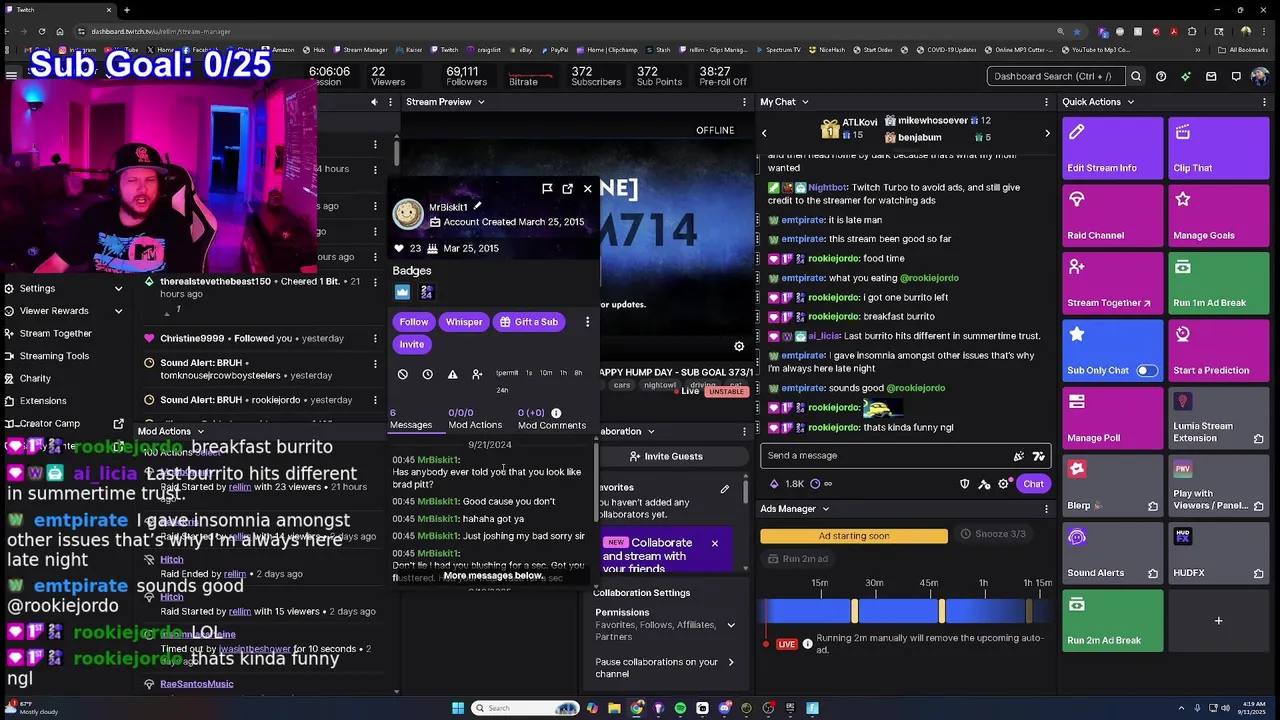Click ad marker near 45m on timeline

[942, 611]
